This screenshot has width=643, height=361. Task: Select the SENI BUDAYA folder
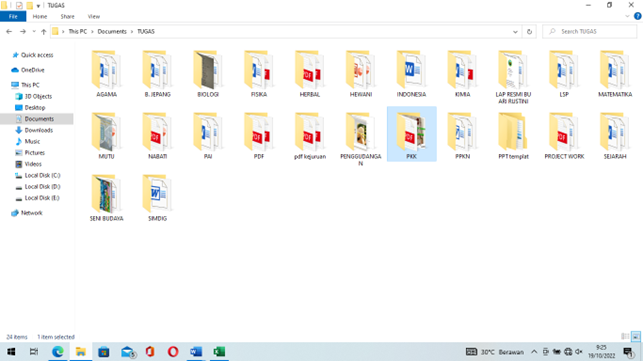tap(107, 199)
